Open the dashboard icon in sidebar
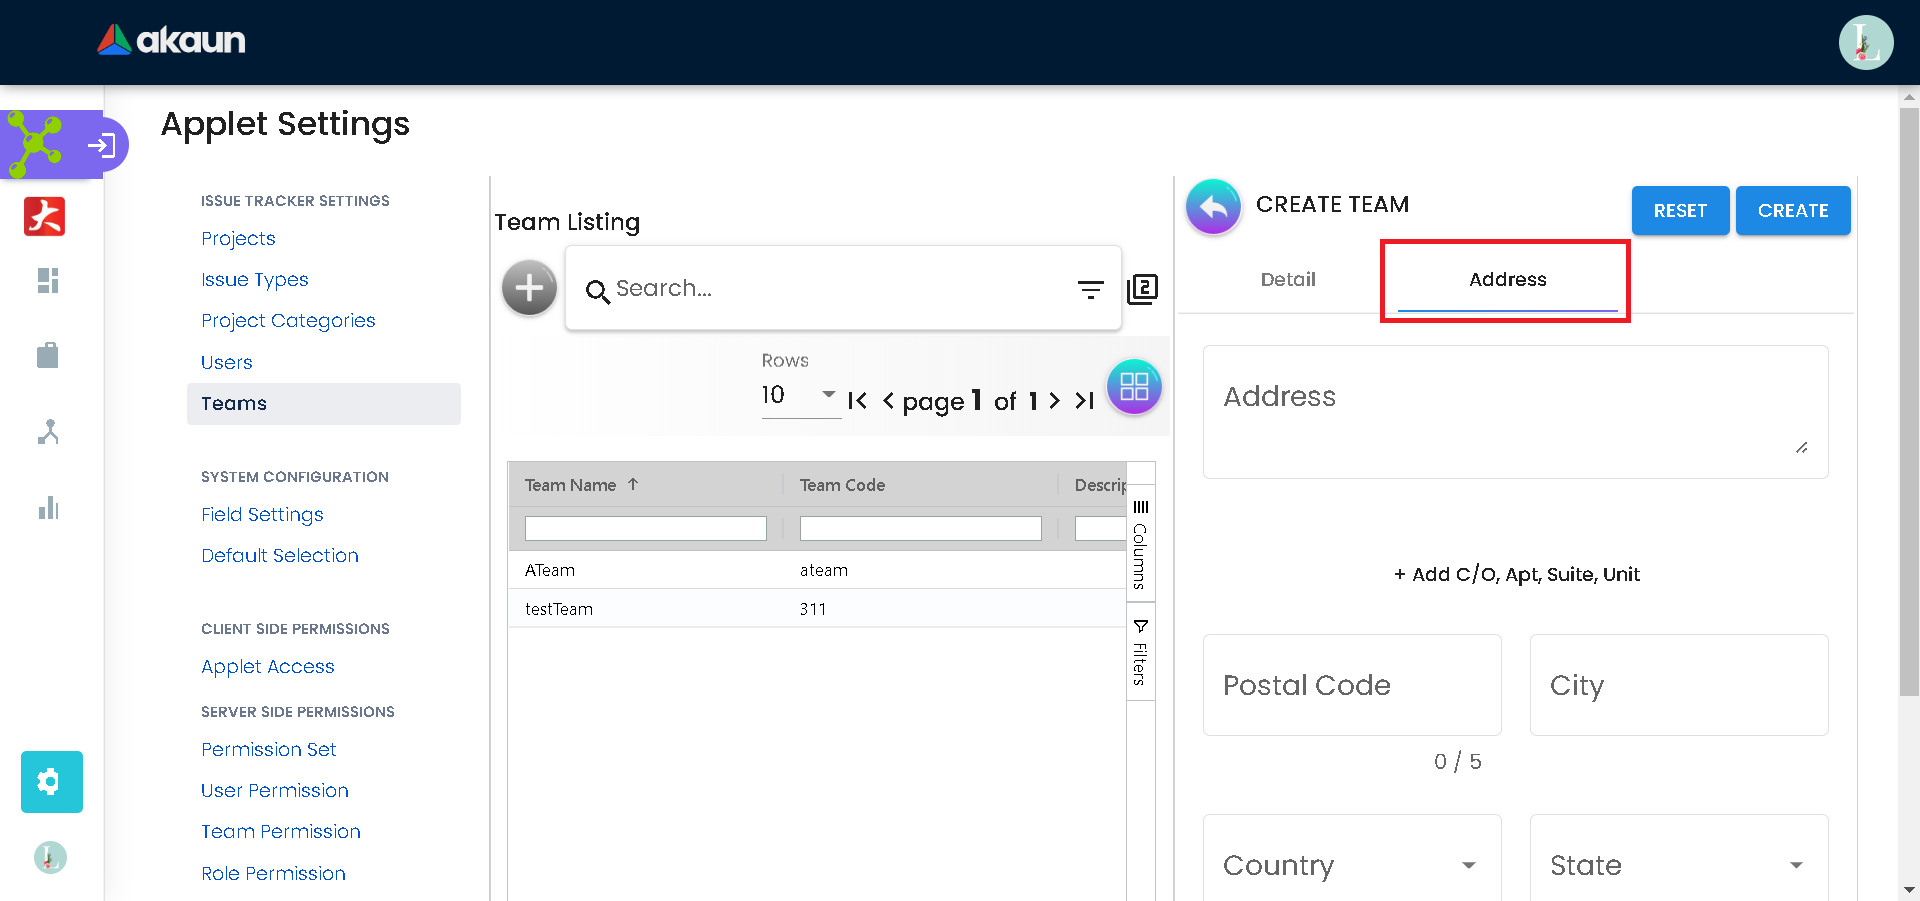1920x901 pixels. click(48, 281)
